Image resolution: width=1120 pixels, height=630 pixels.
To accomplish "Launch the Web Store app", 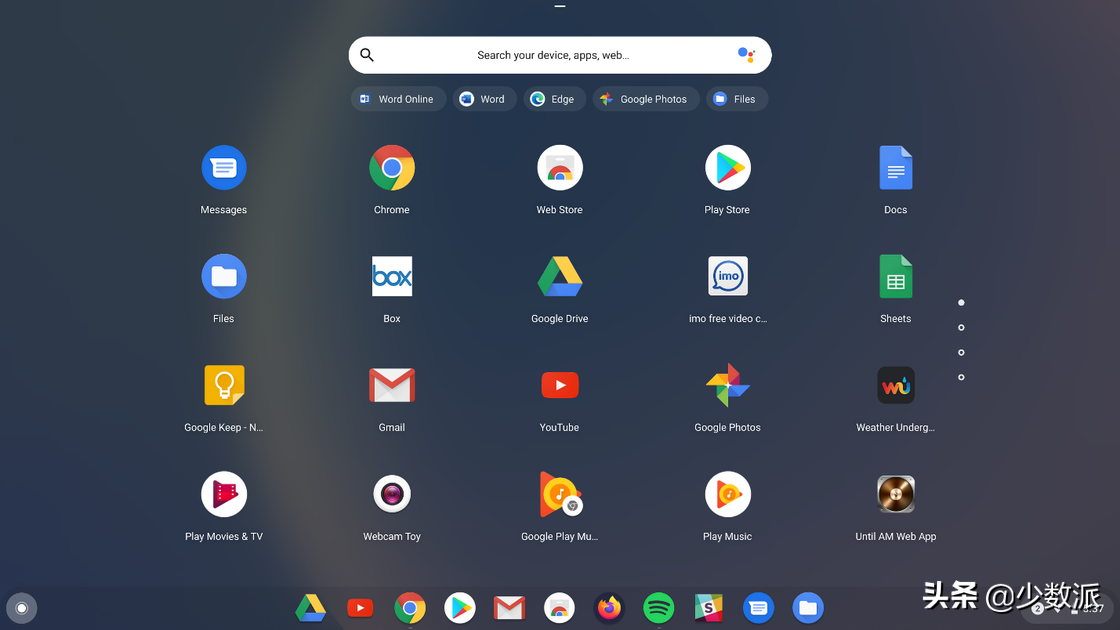I will (x=559, y=167).
